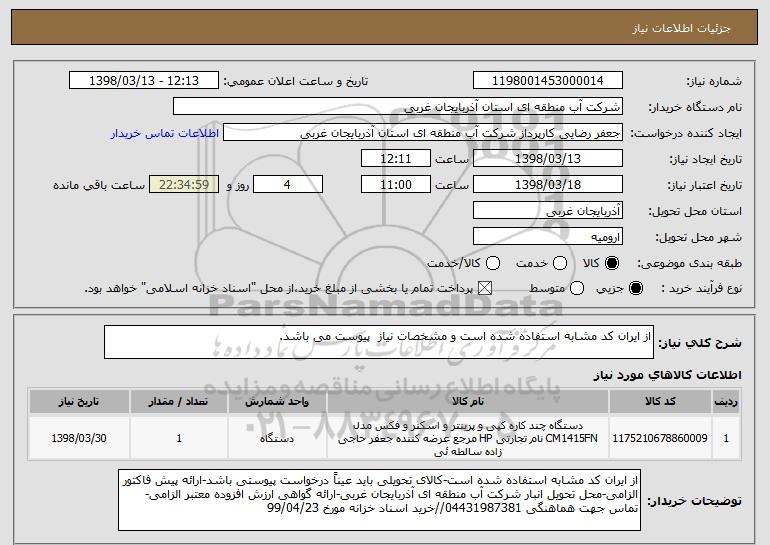Click the remaining time countdown 22:34:59
The image size is (770, 545).
tap(184, 185)
